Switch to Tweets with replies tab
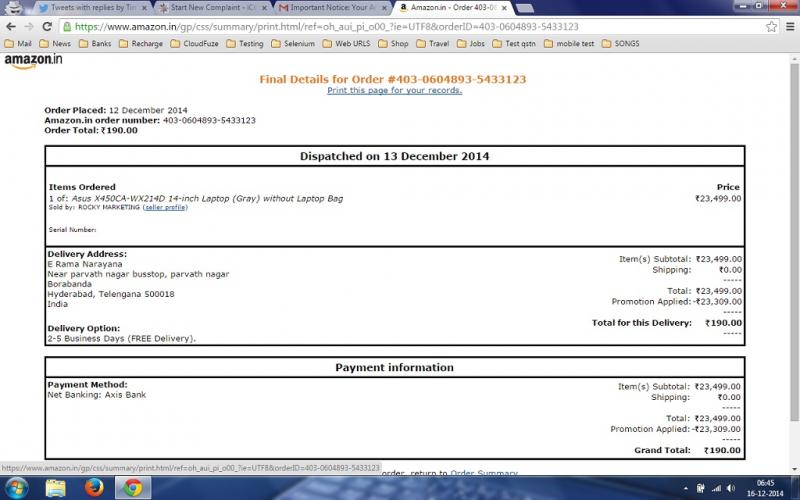 (x=92, y=8)
